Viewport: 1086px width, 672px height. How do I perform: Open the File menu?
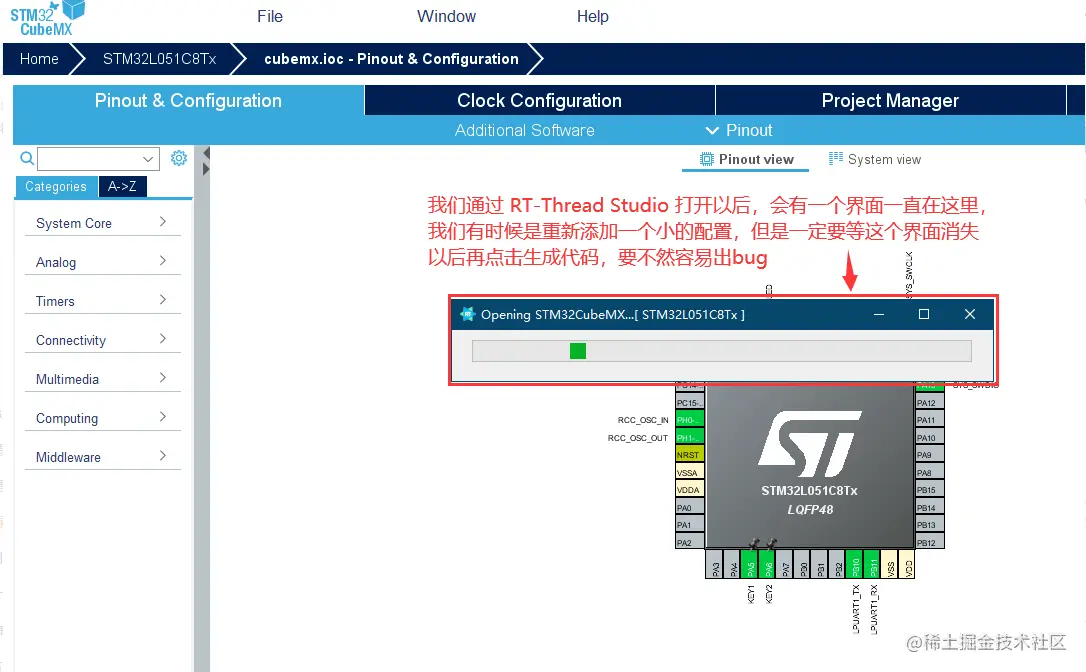coord(269,17)
